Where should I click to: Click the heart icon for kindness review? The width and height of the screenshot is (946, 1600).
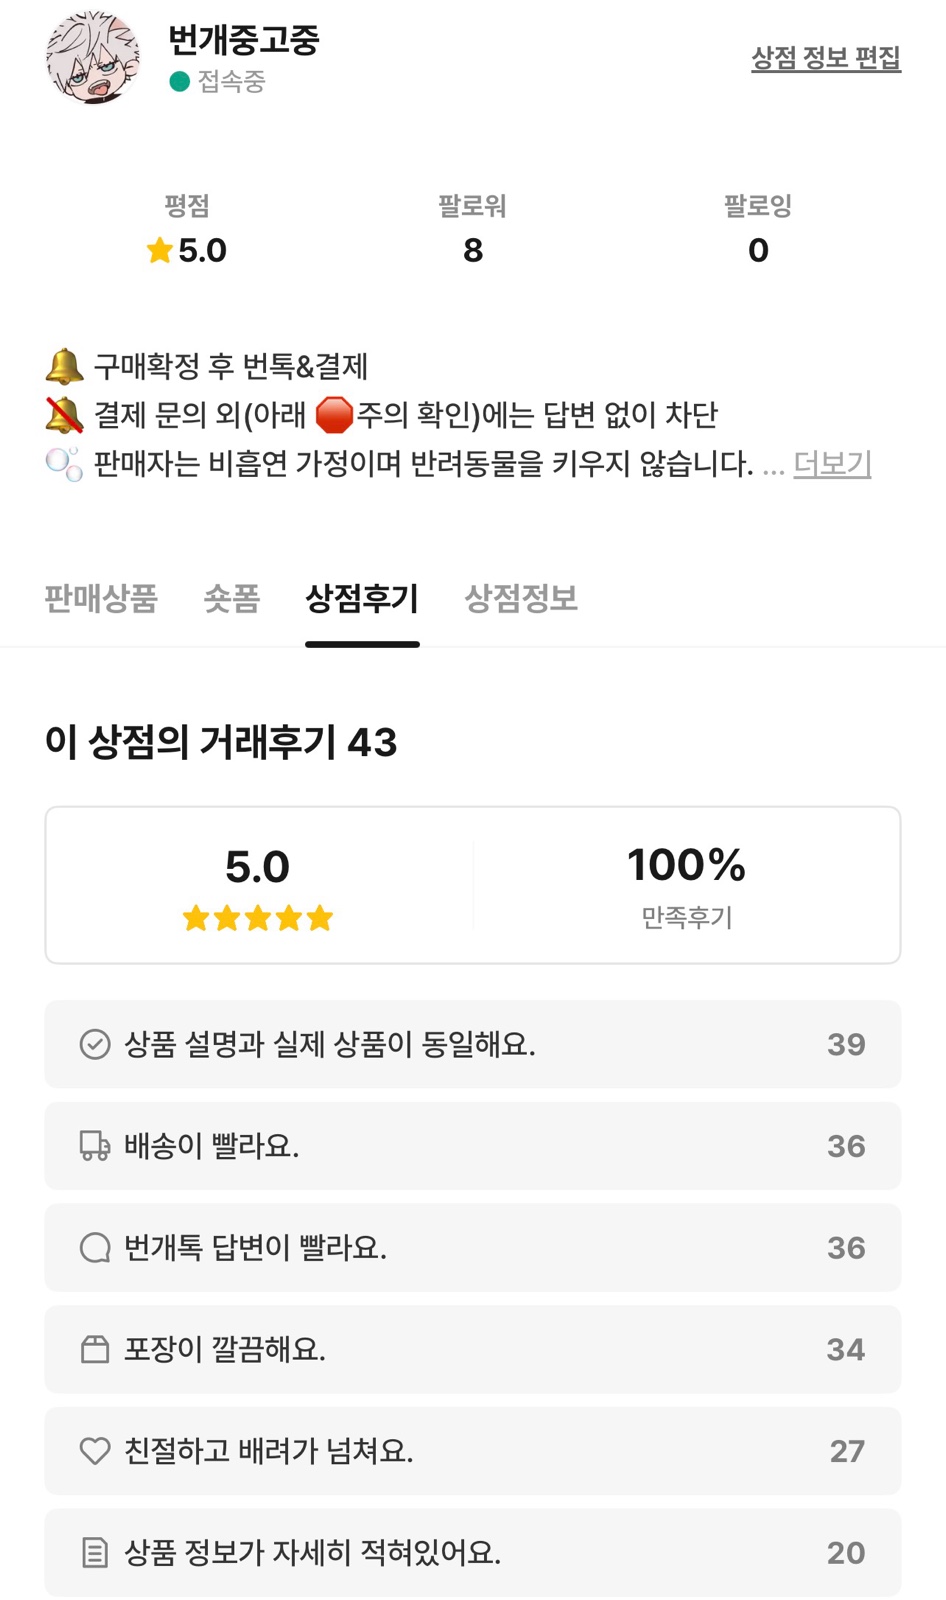tap(95, 1451)
